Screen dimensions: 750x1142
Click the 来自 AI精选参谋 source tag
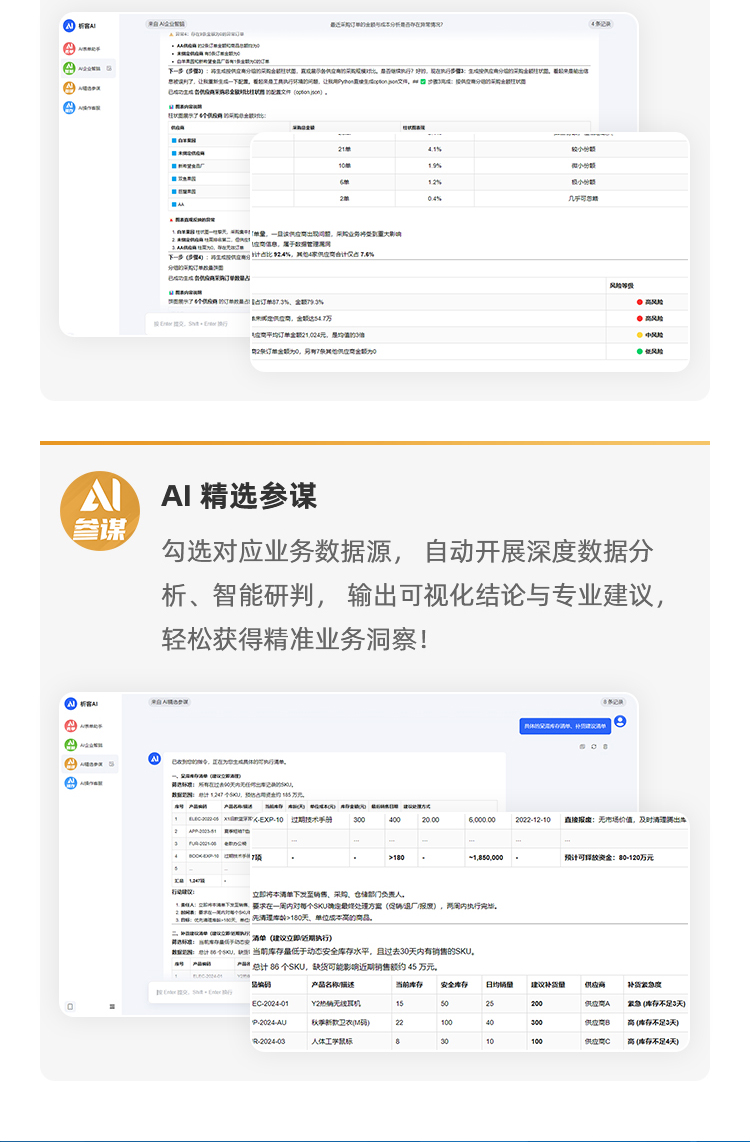(170, 702)
